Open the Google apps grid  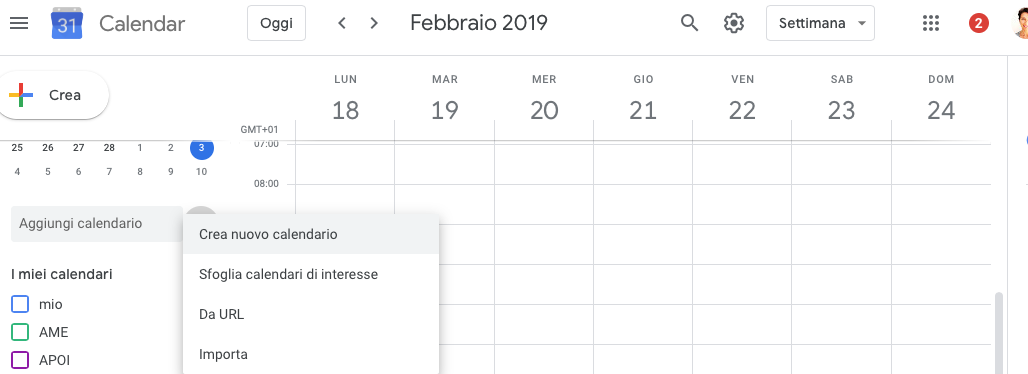(931, 24)
